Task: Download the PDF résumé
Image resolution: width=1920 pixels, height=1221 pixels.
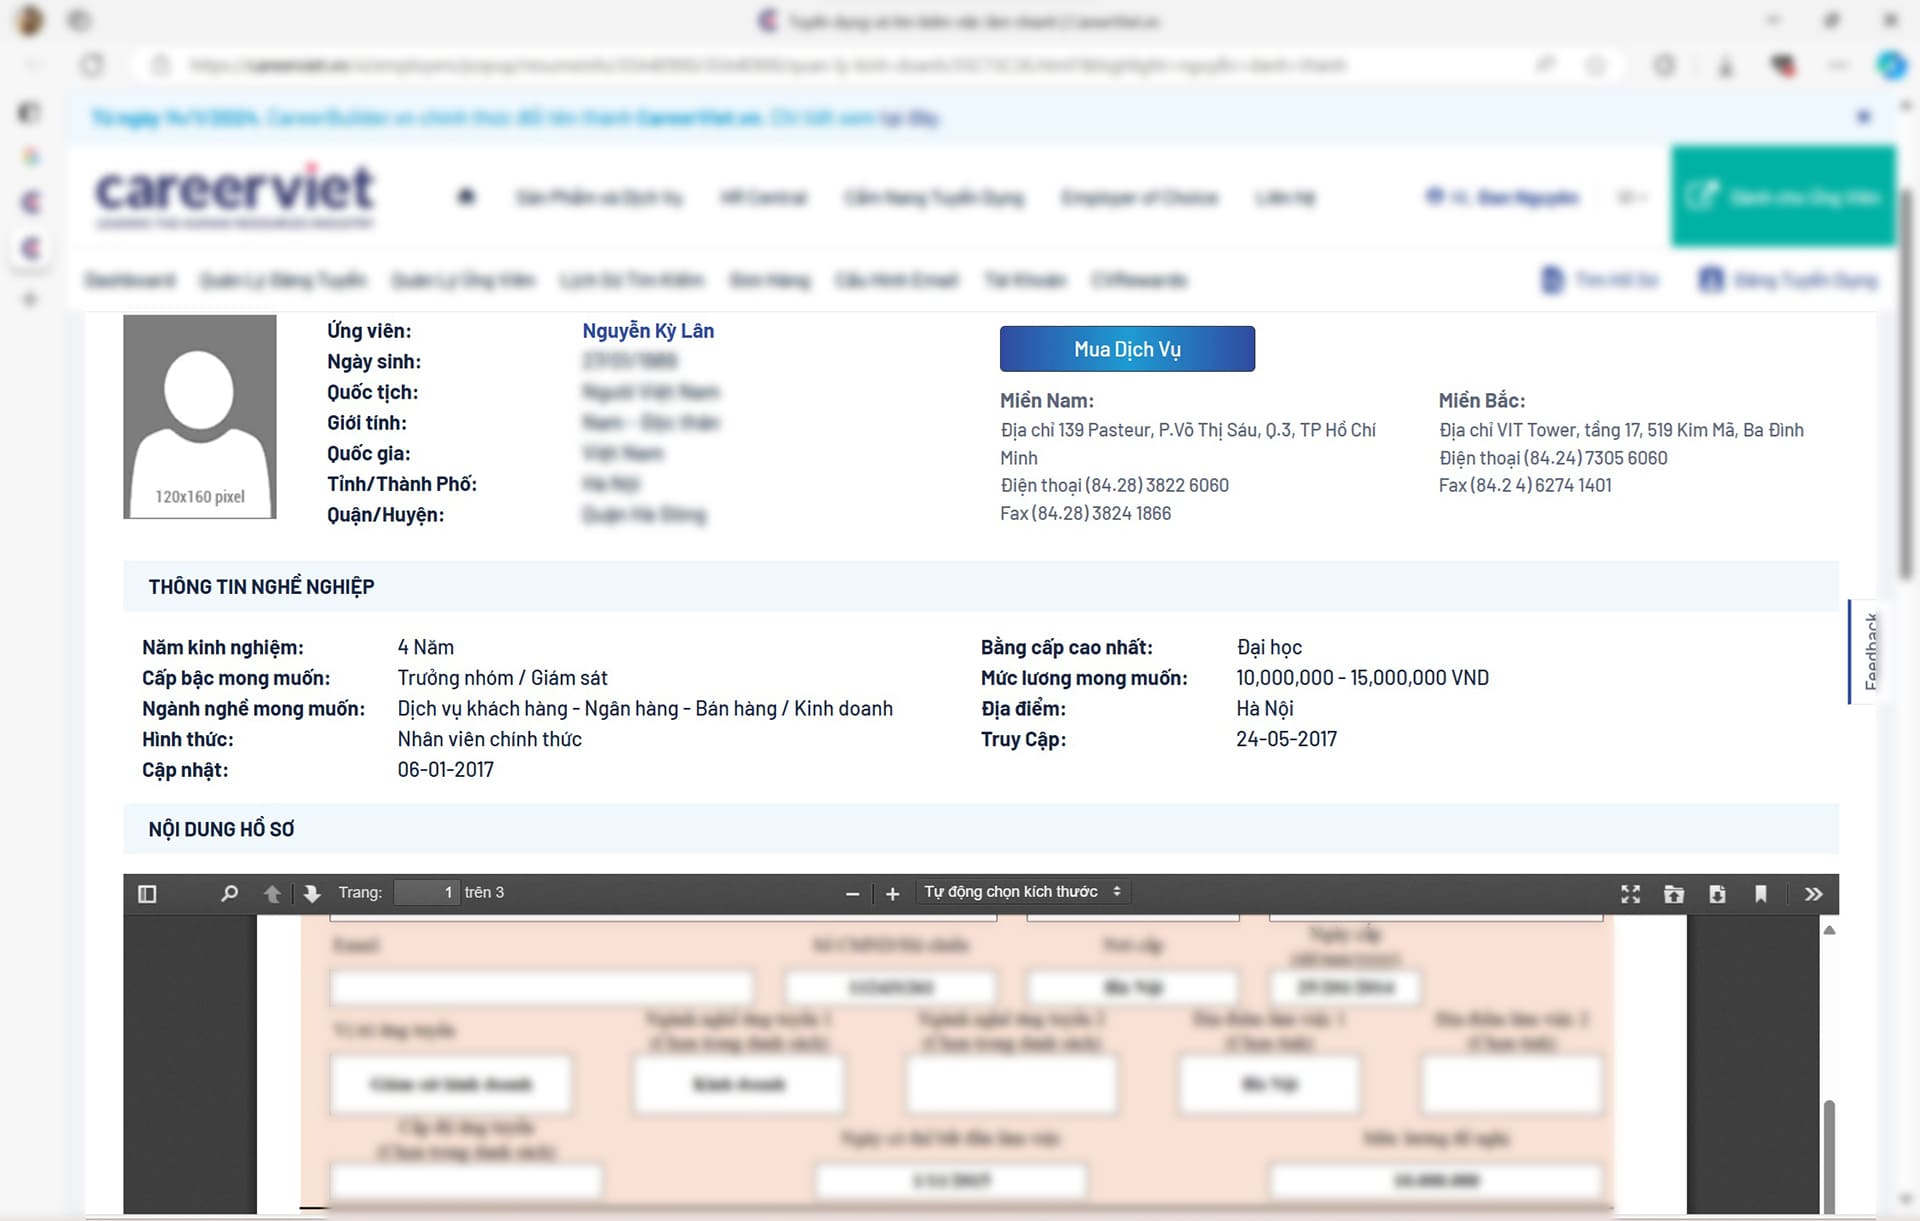Action: click(x=1717, y=893)
